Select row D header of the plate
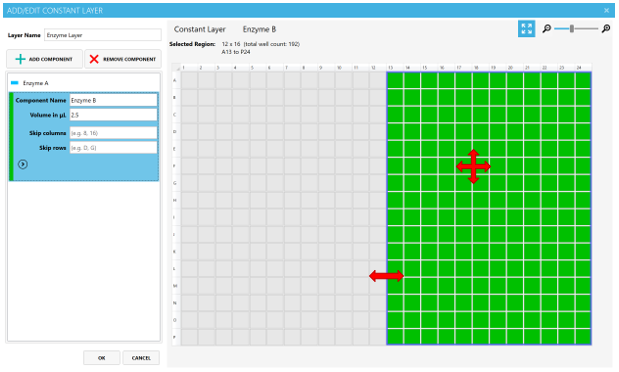 point(176,132)
